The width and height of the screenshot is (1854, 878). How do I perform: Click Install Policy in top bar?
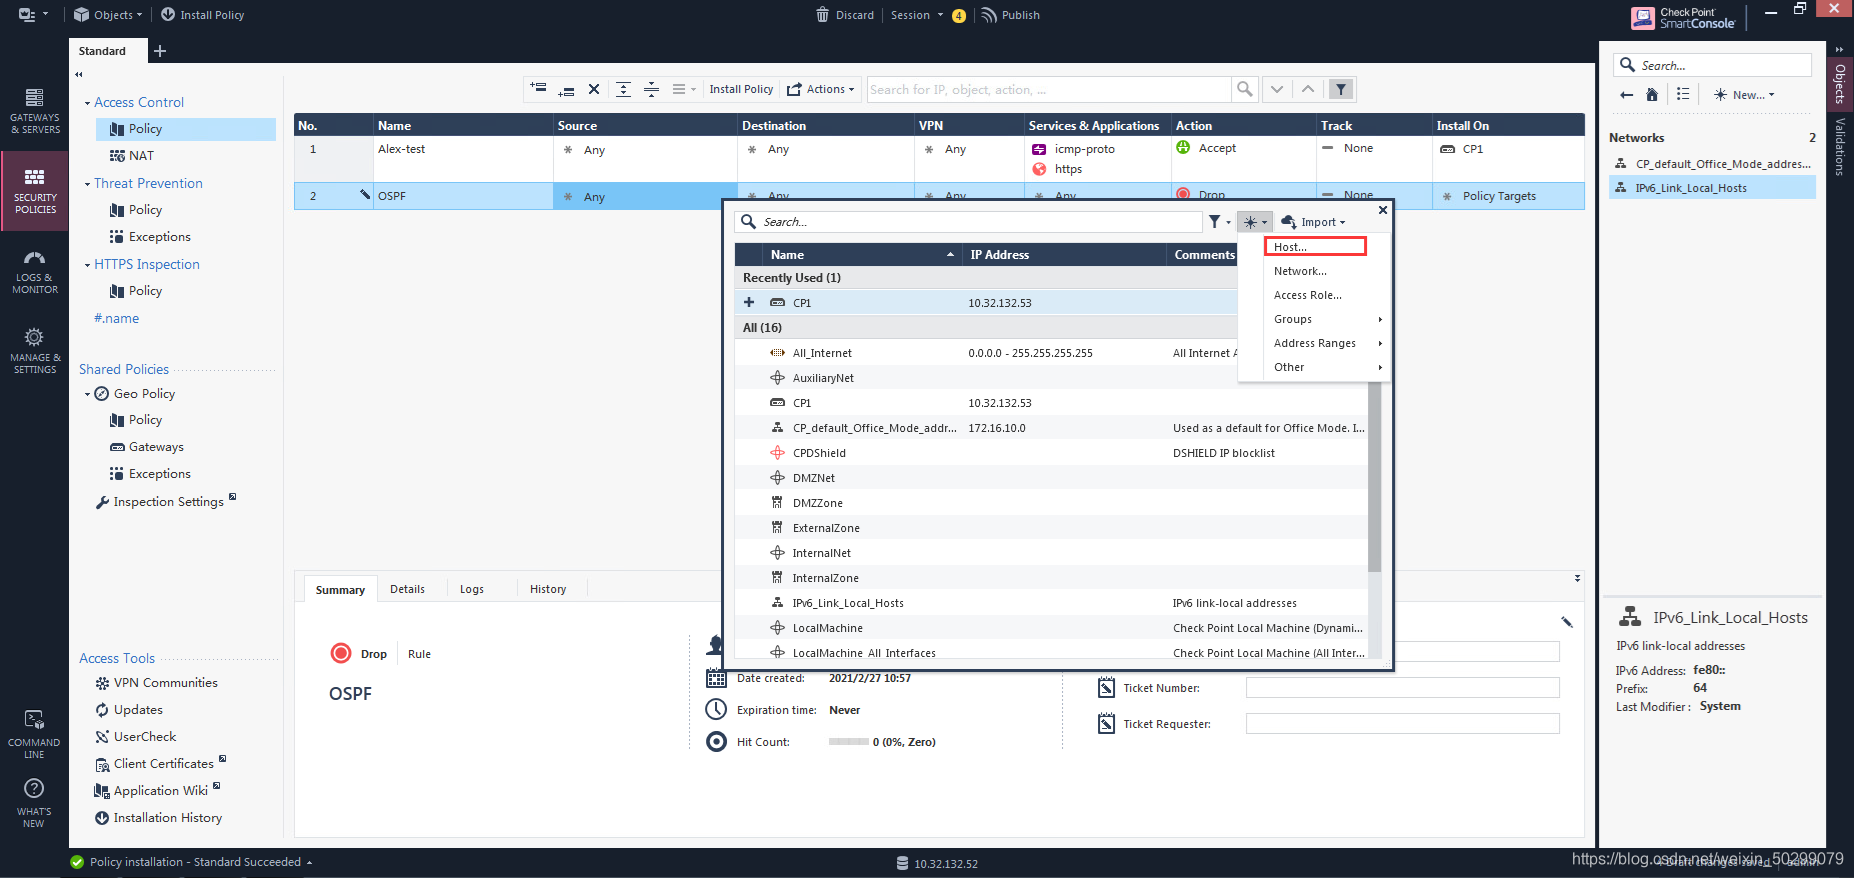[x=202, y=15]
